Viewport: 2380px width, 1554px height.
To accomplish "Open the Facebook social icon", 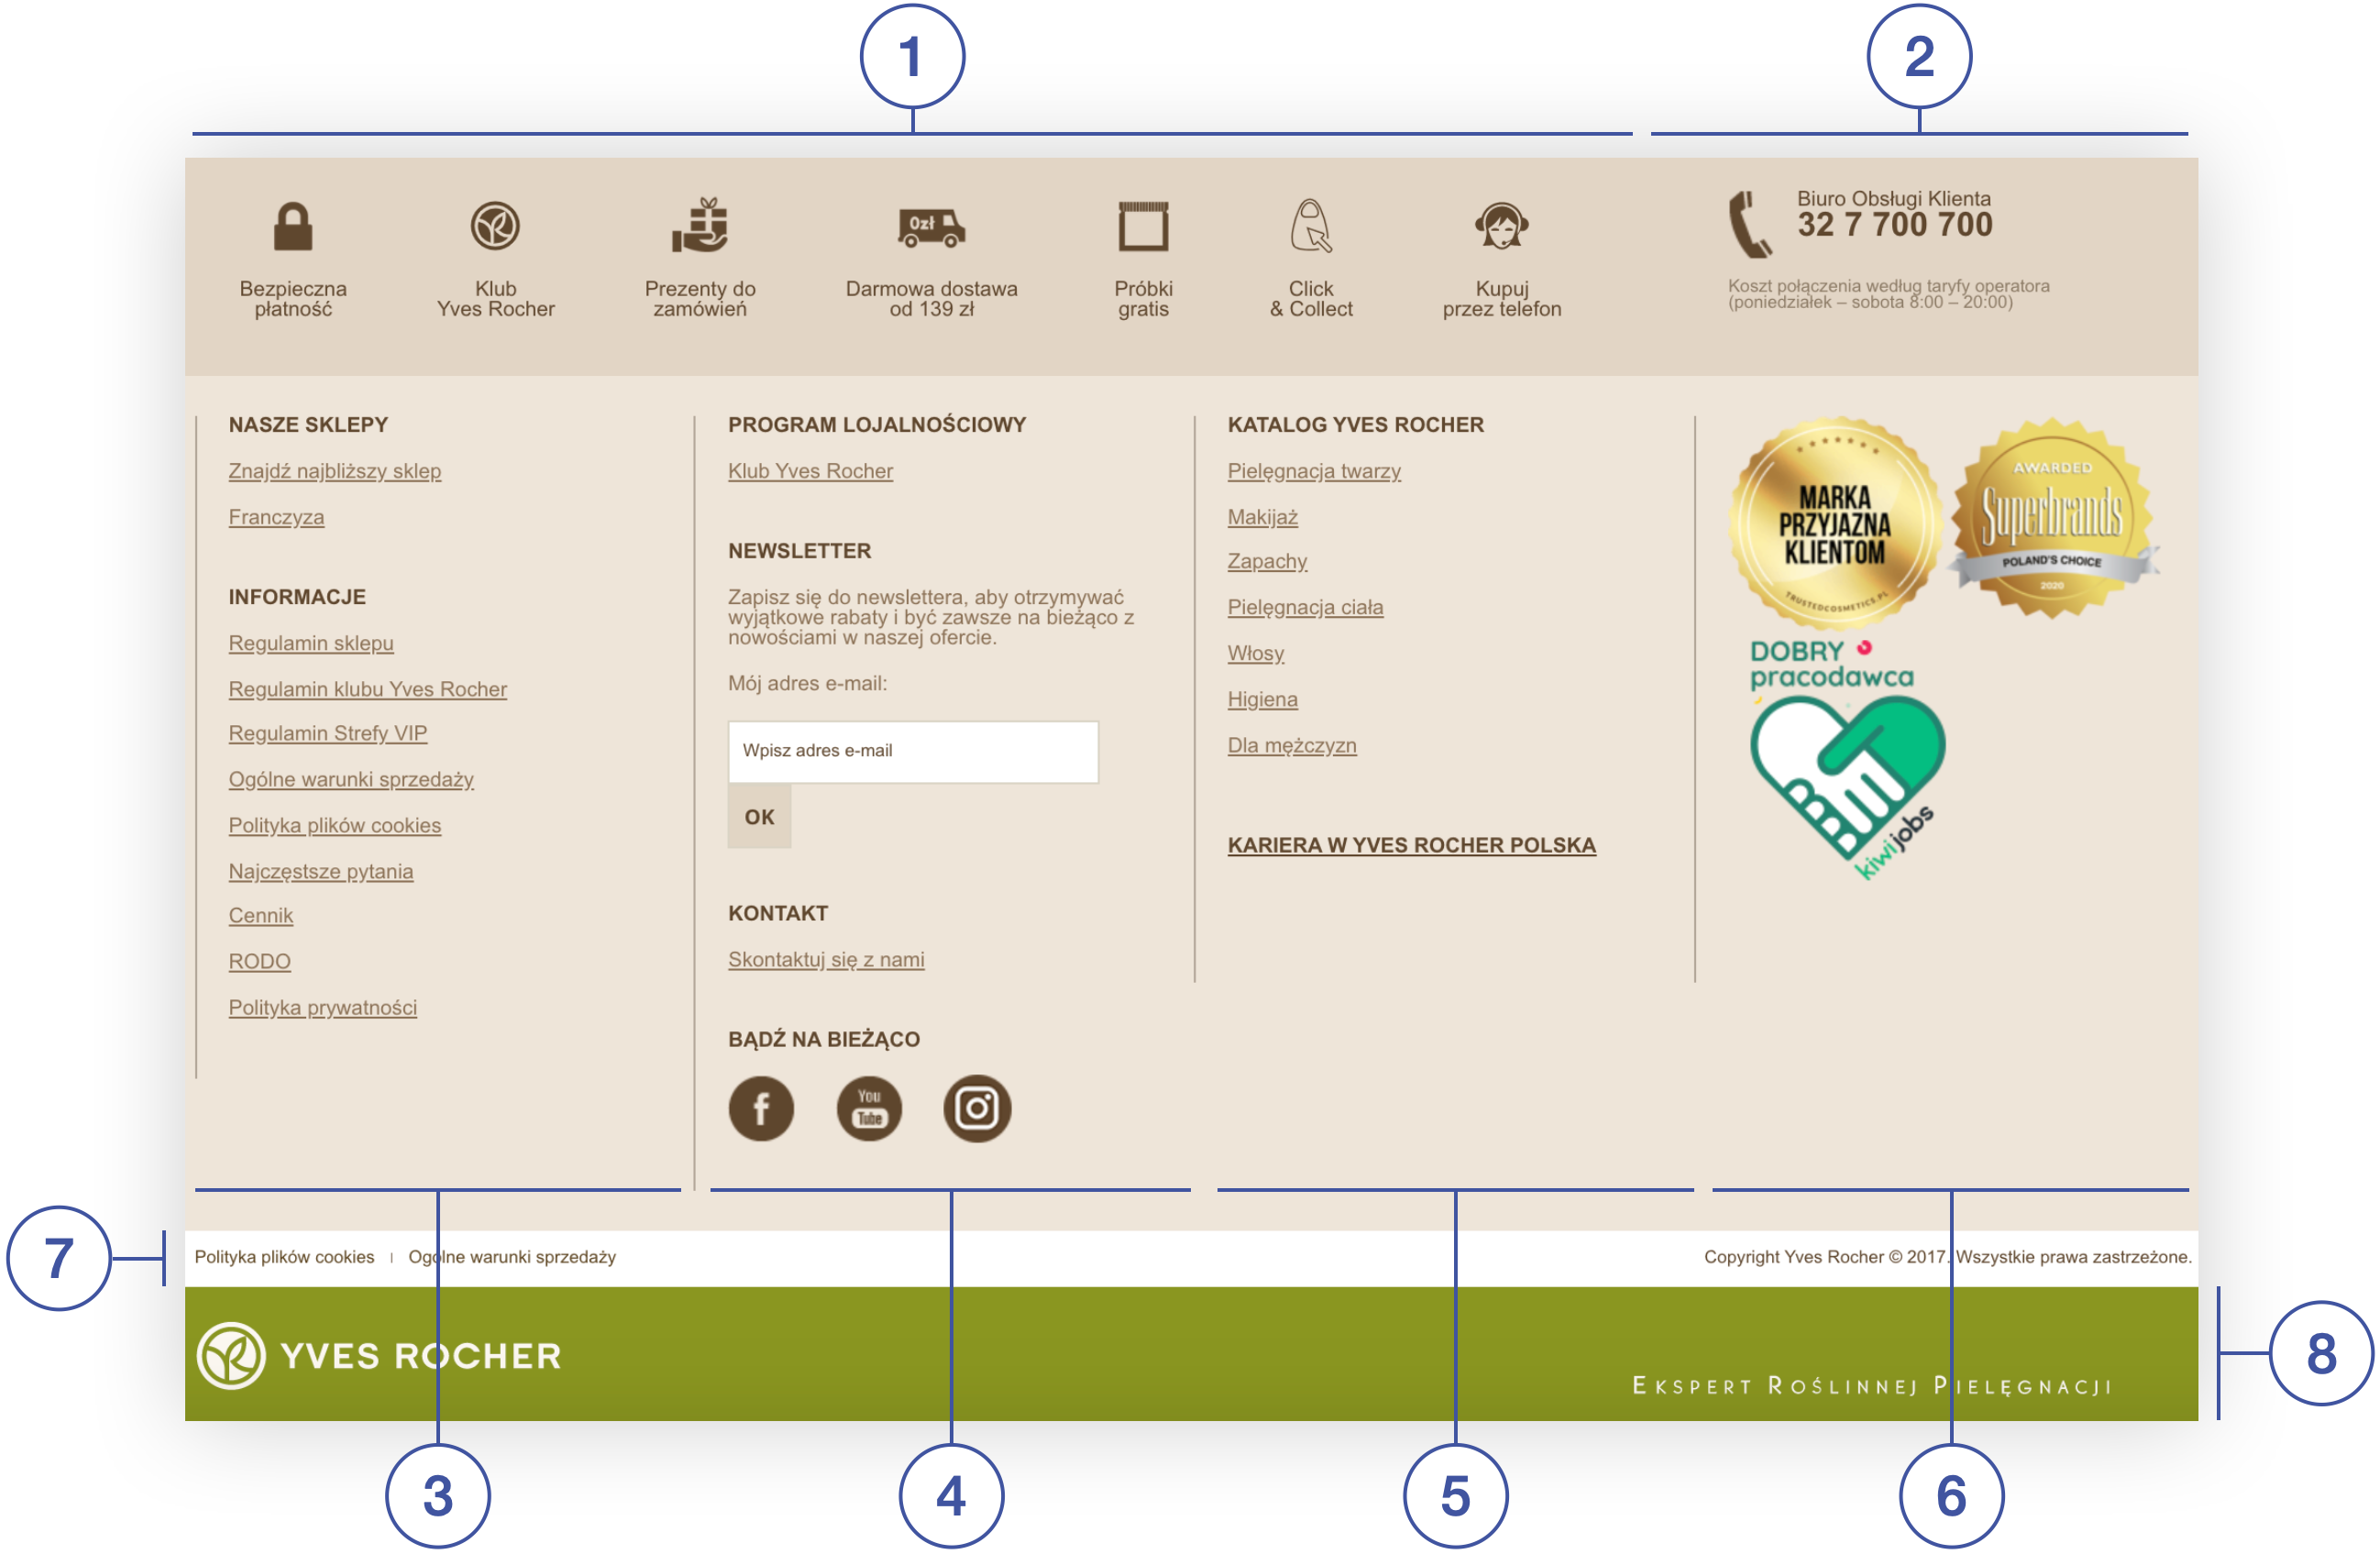I will [x=761, y=1108].
